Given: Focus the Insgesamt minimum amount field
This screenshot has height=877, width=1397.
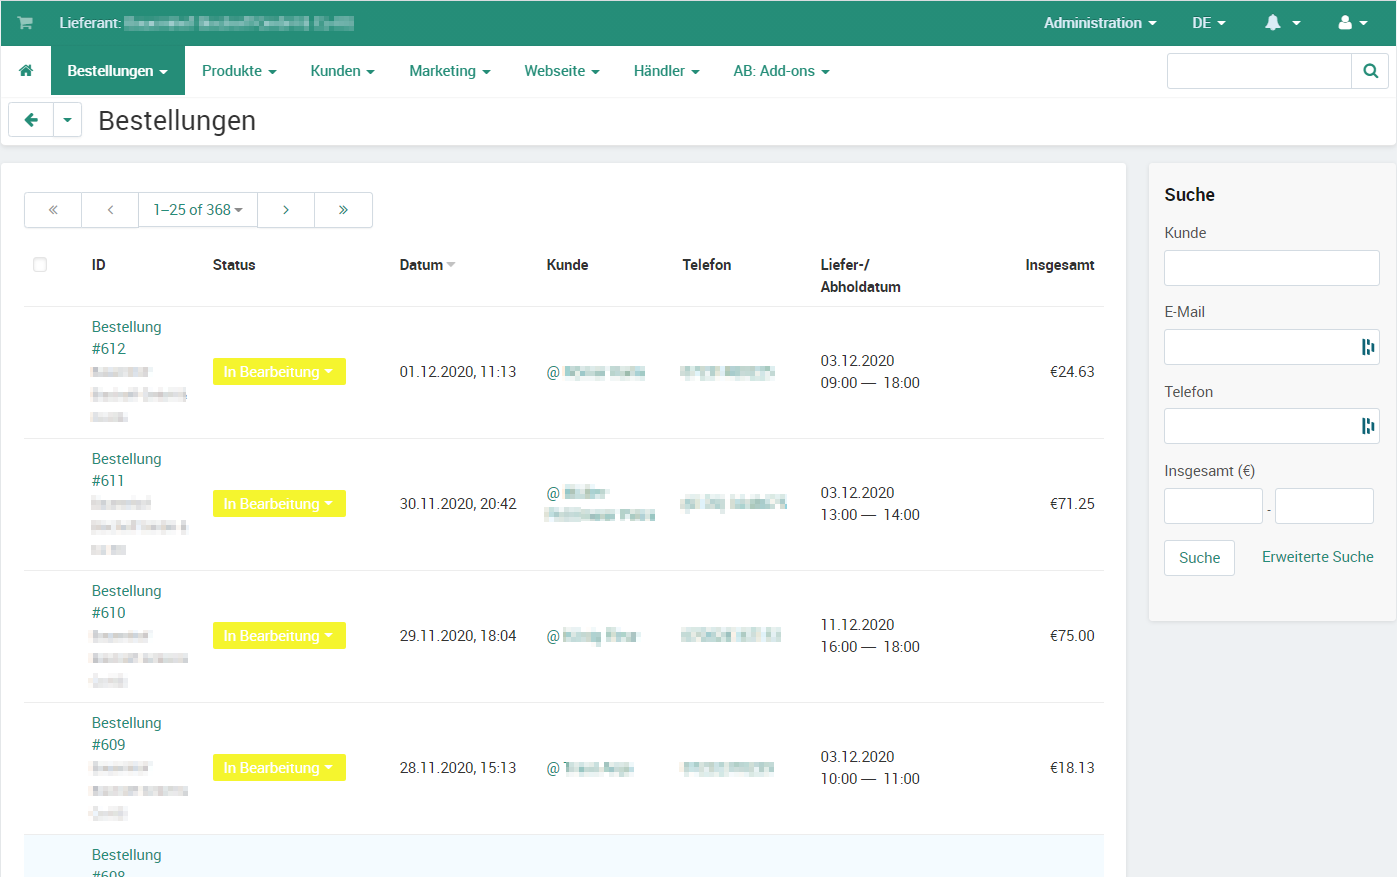Looking at the screenshot, I should tap(1213, 506).
